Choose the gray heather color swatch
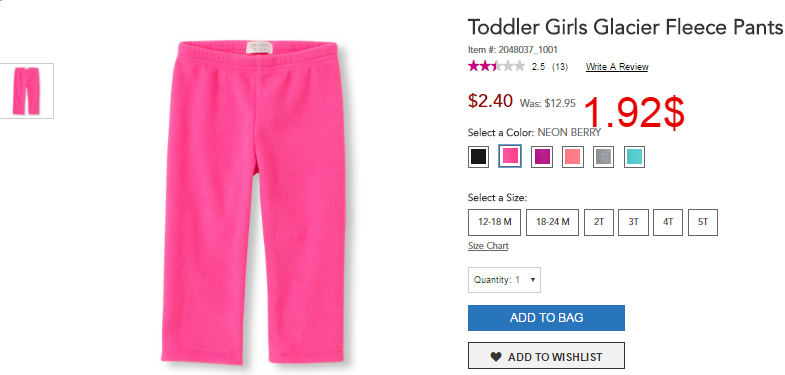Image resolution: width=785 pixels, height=375 pixels. pyautogui.click(x=603, y=157)
